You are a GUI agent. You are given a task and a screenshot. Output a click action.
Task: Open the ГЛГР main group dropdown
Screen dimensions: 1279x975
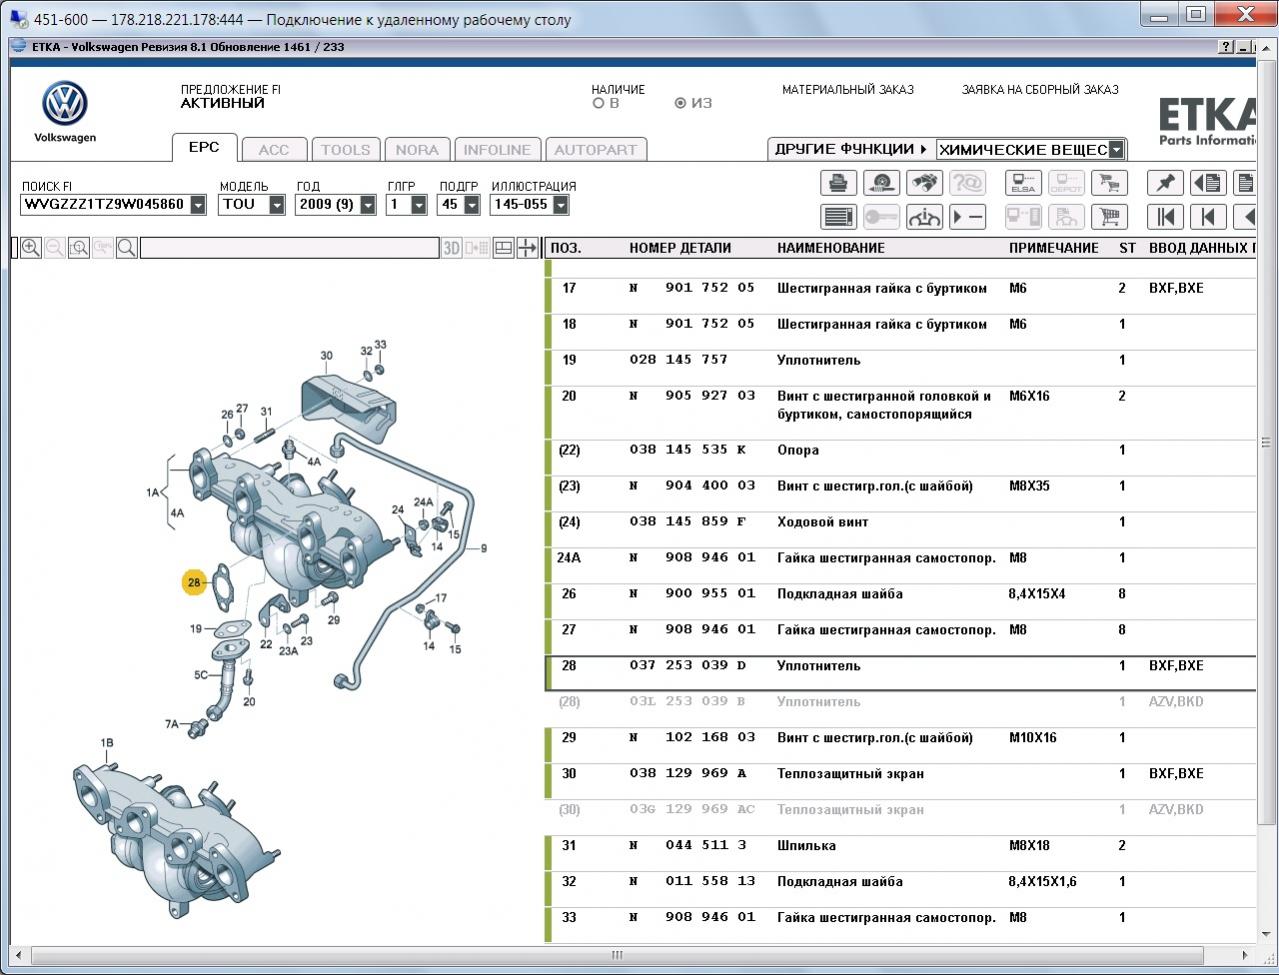419,205
